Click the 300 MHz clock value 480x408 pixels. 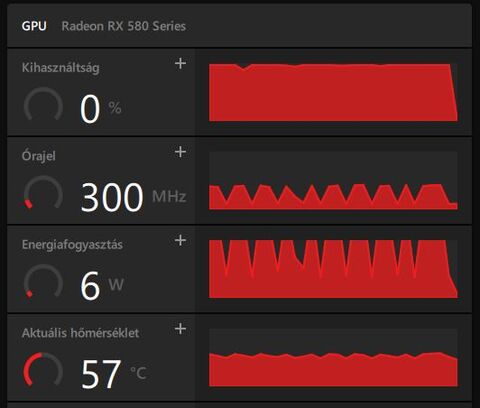pyautogui.click(x=133, y=197)
